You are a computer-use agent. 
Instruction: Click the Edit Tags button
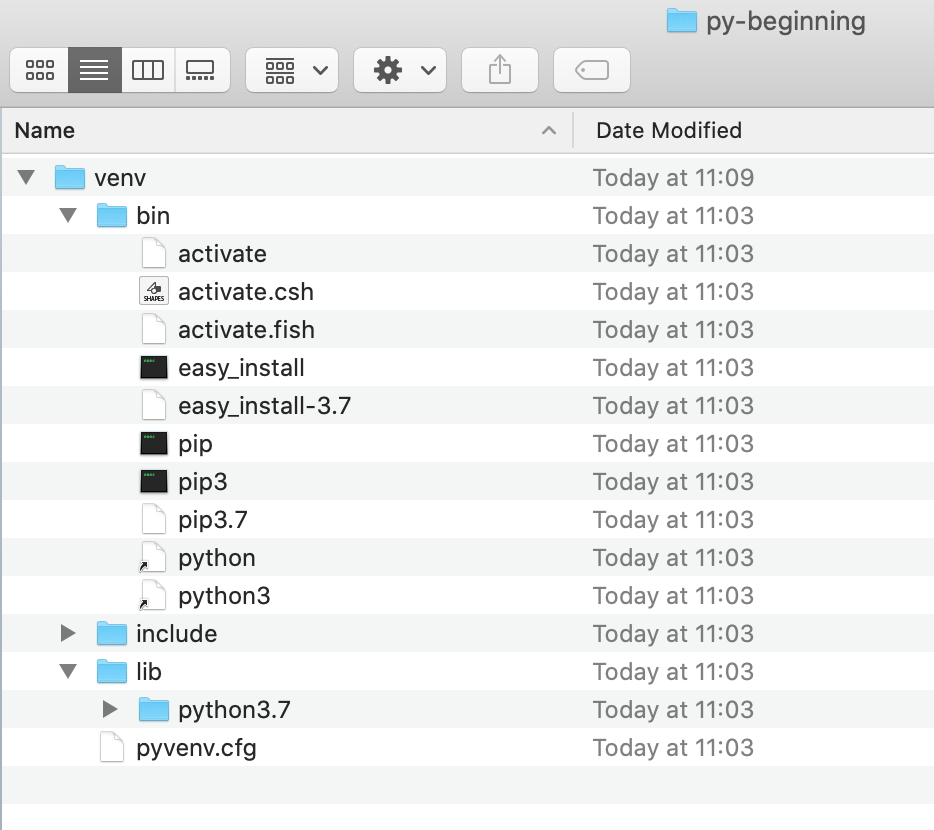591,70
